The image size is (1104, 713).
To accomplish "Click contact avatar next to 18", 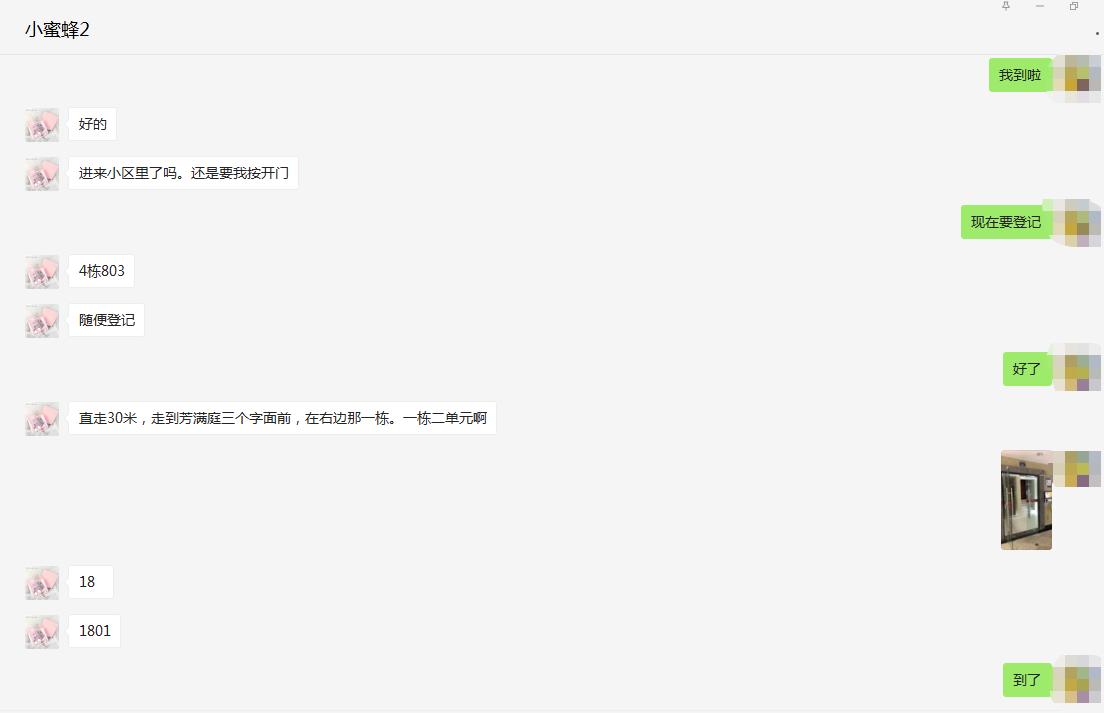I will click(42, 583).
